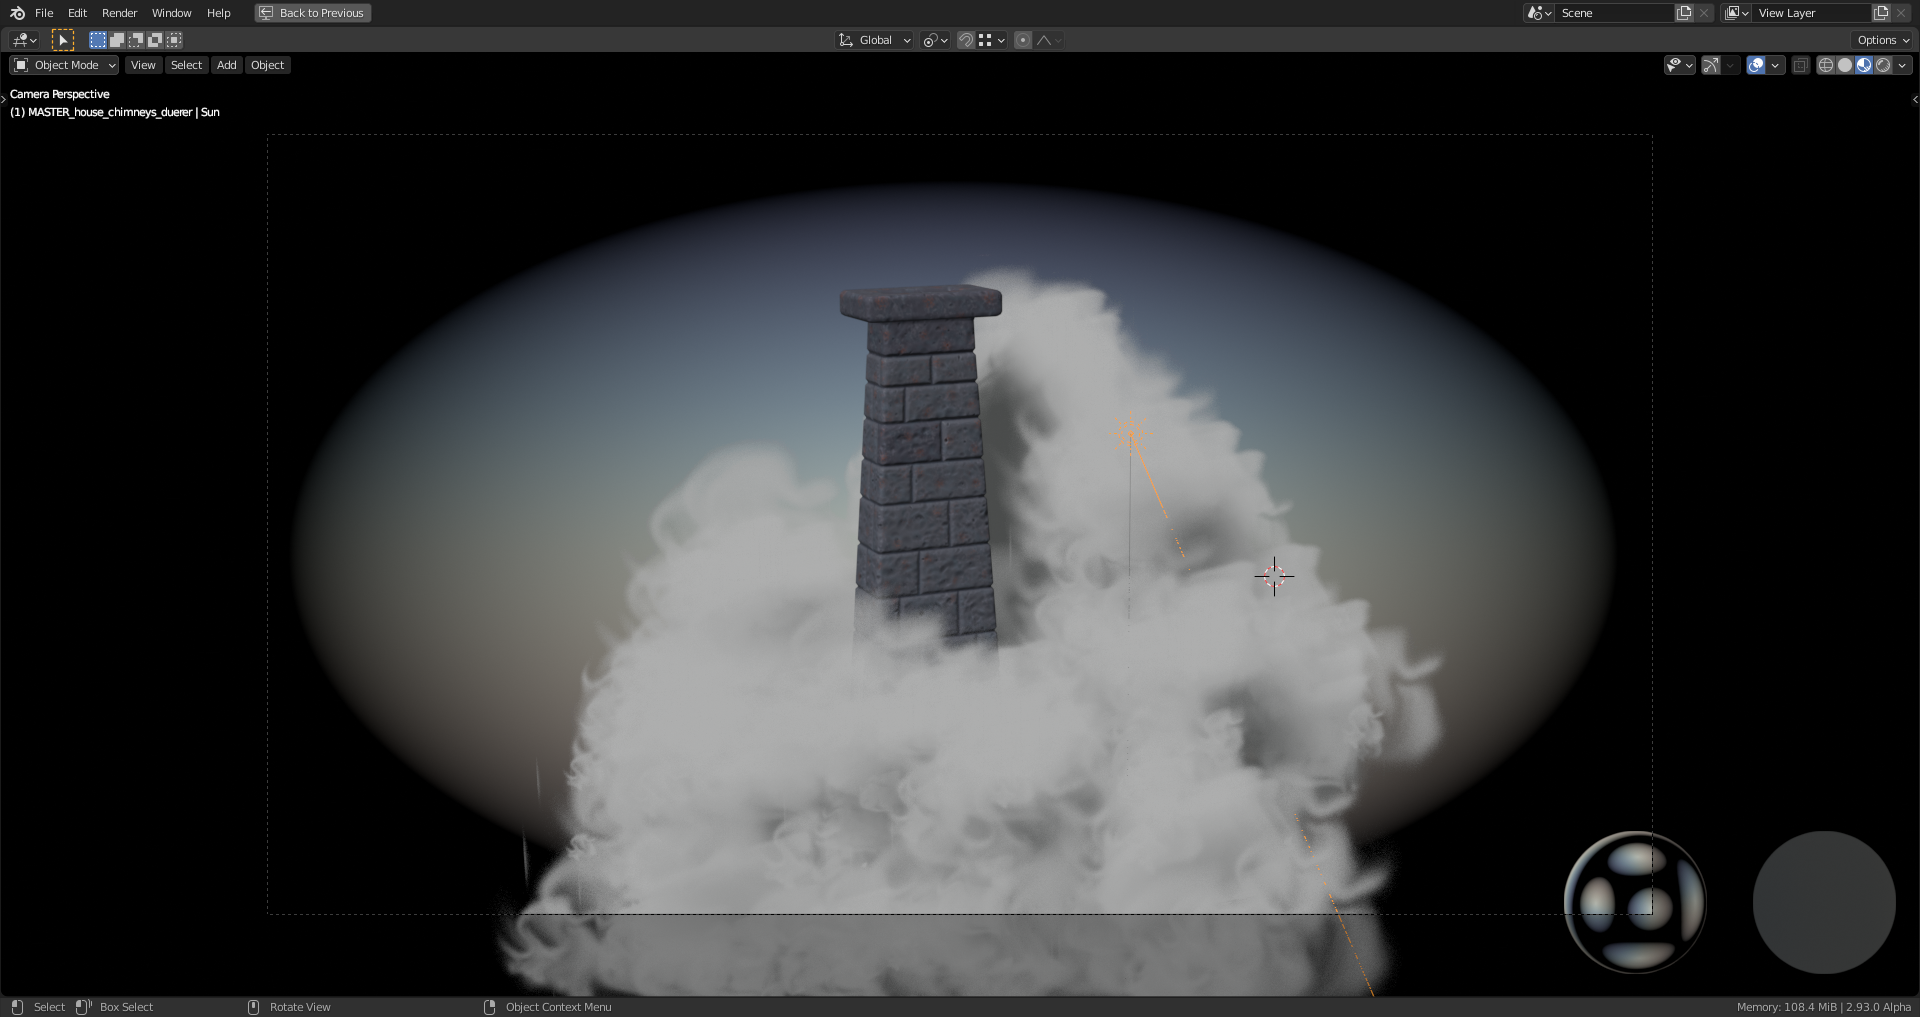Open the File menu

[x=44, y=13]
